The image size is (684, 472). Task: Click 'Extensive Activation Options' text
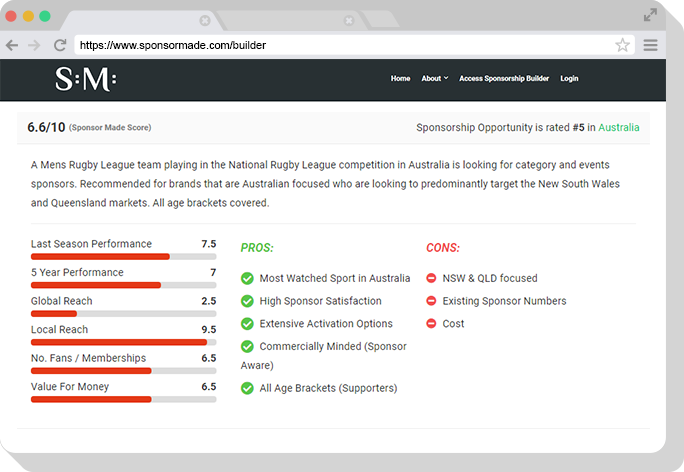coord(326,324)
